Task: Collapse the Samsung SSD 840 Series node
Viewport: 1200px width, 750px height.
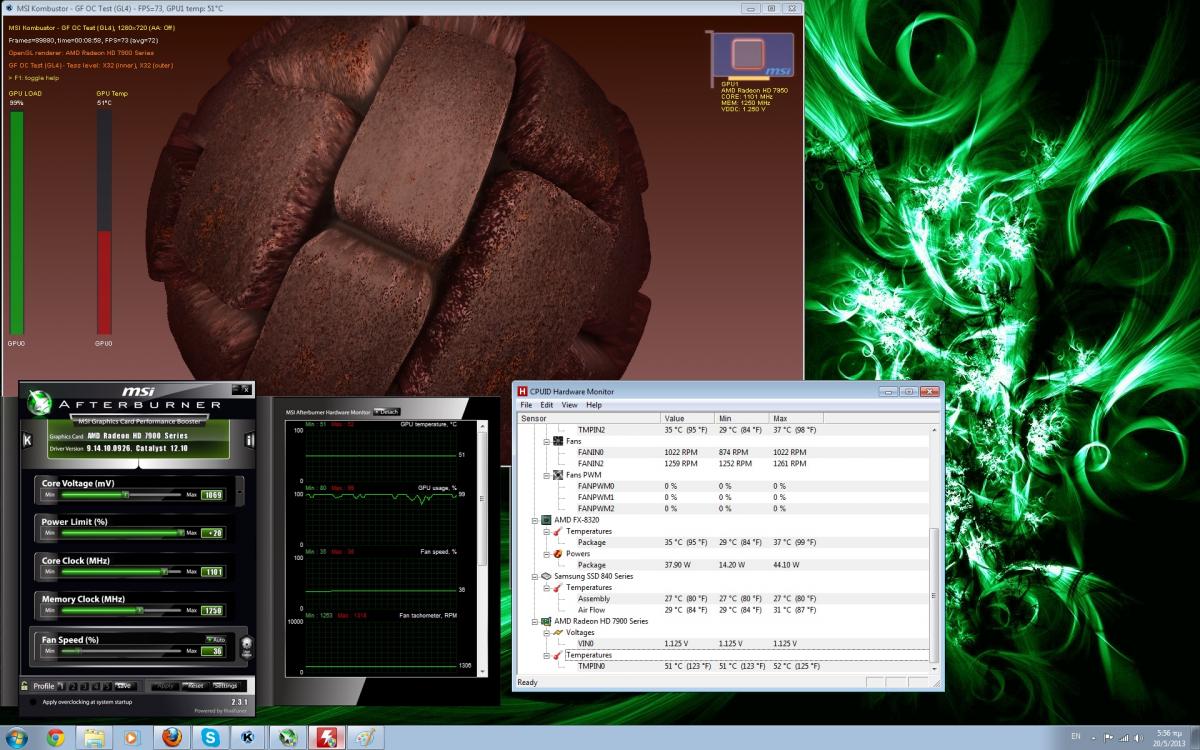Action: (x=535, y=576)
